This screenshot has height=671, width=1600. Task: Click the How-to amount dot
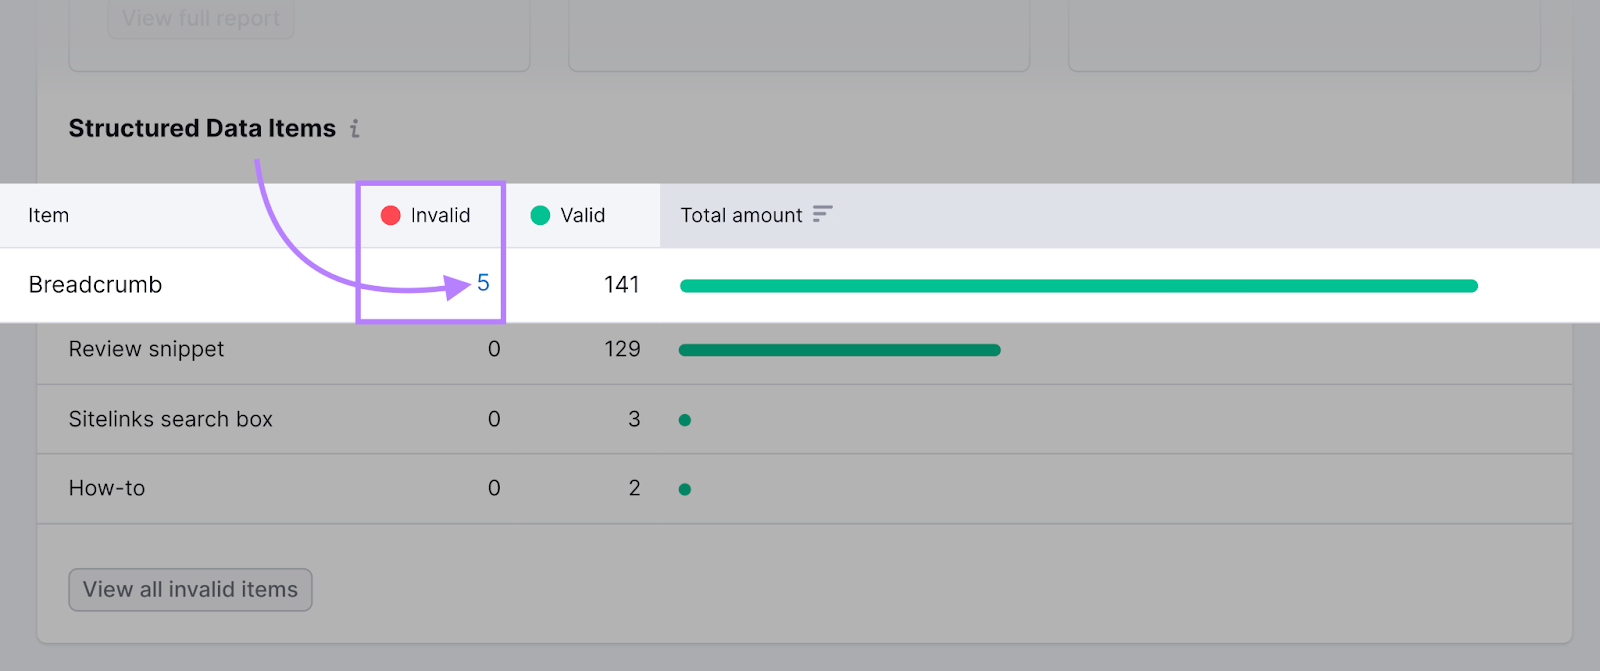pos(685,489)
